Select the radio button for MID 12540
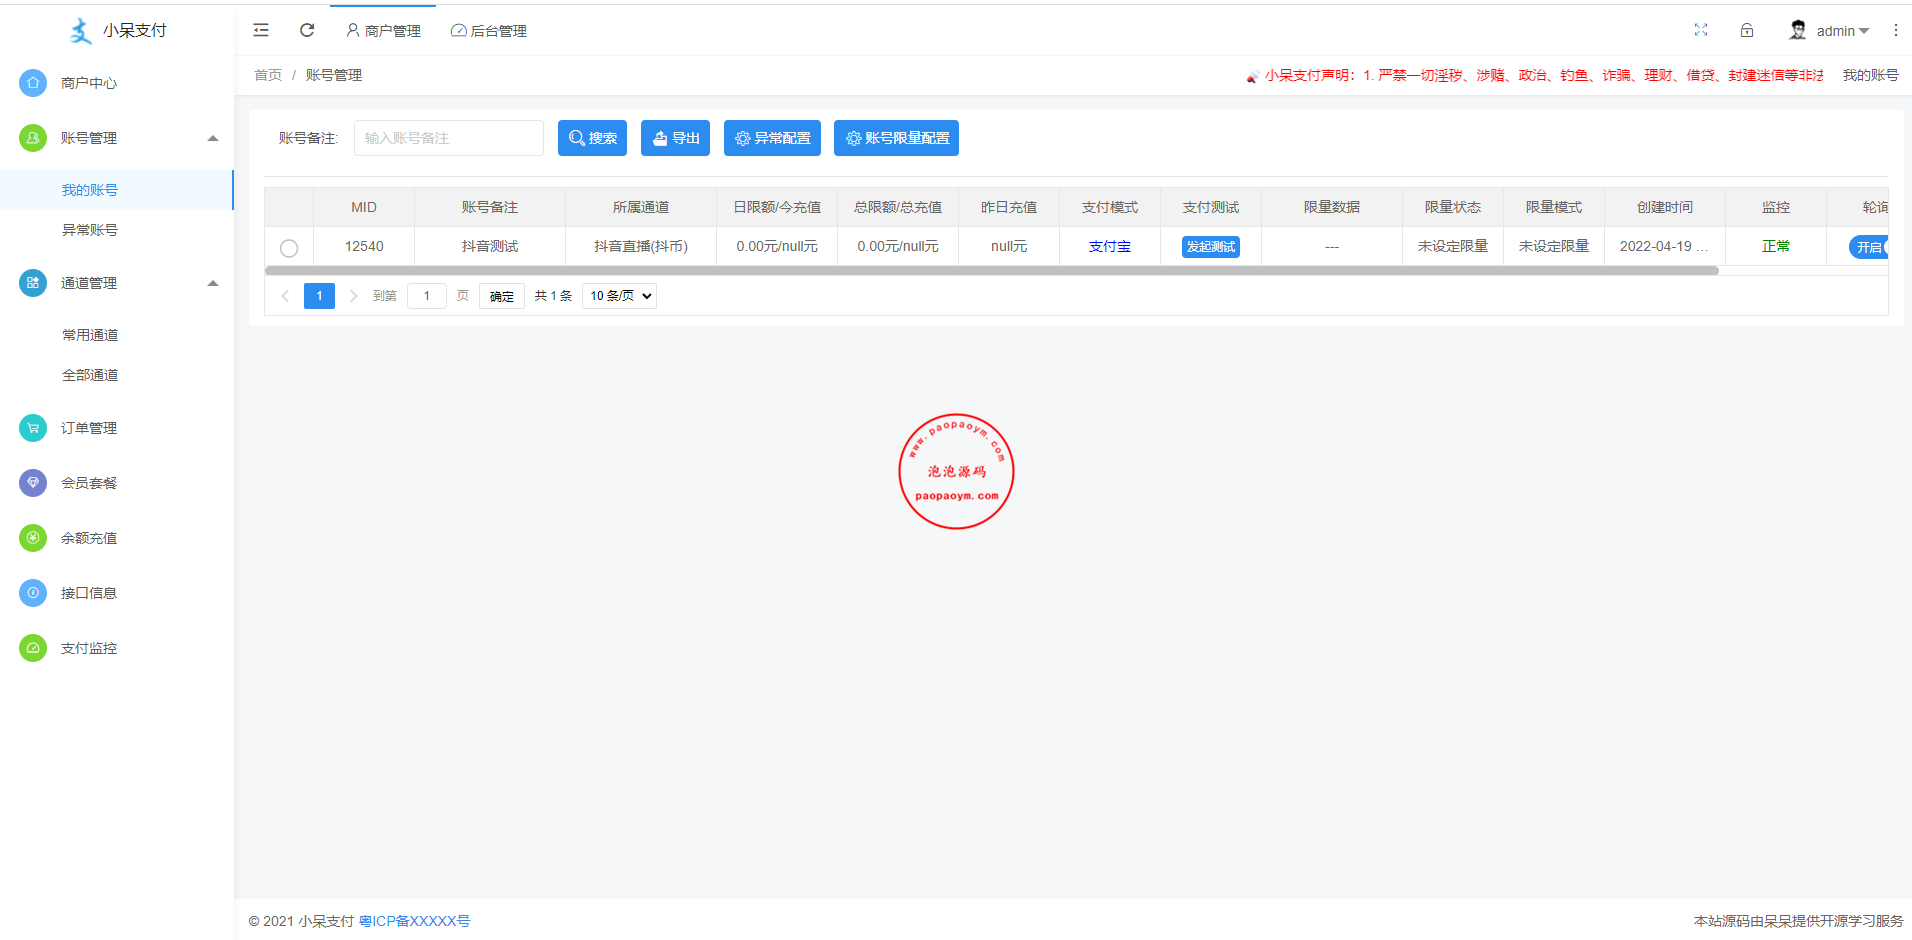This screenshot has width=1912, height=940. coord(289,248)
